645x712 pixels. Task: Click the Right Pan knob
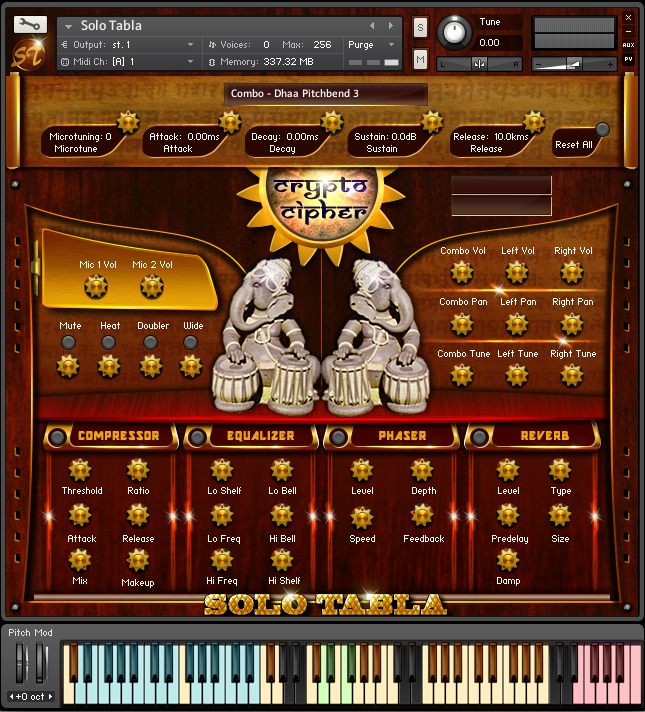pos(572,324)
